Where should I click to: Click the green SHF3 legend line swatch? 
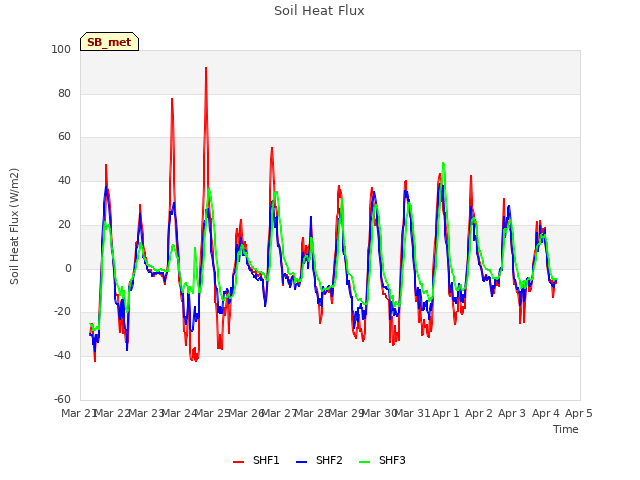coord(364,462)
